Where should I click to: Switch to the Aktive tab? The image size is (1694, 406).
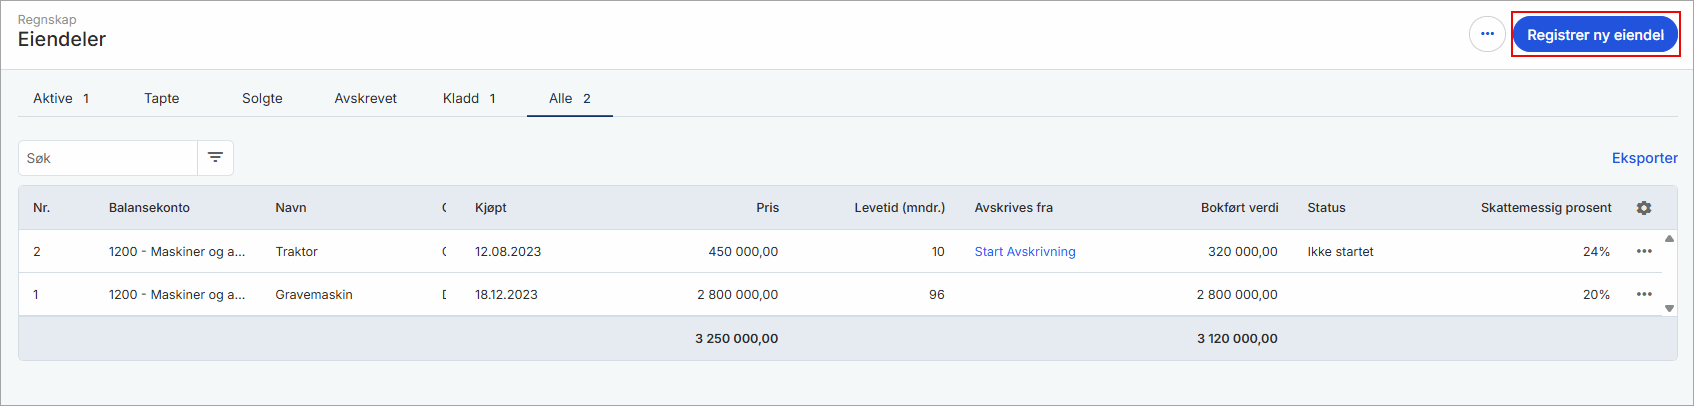click(61, 98)
